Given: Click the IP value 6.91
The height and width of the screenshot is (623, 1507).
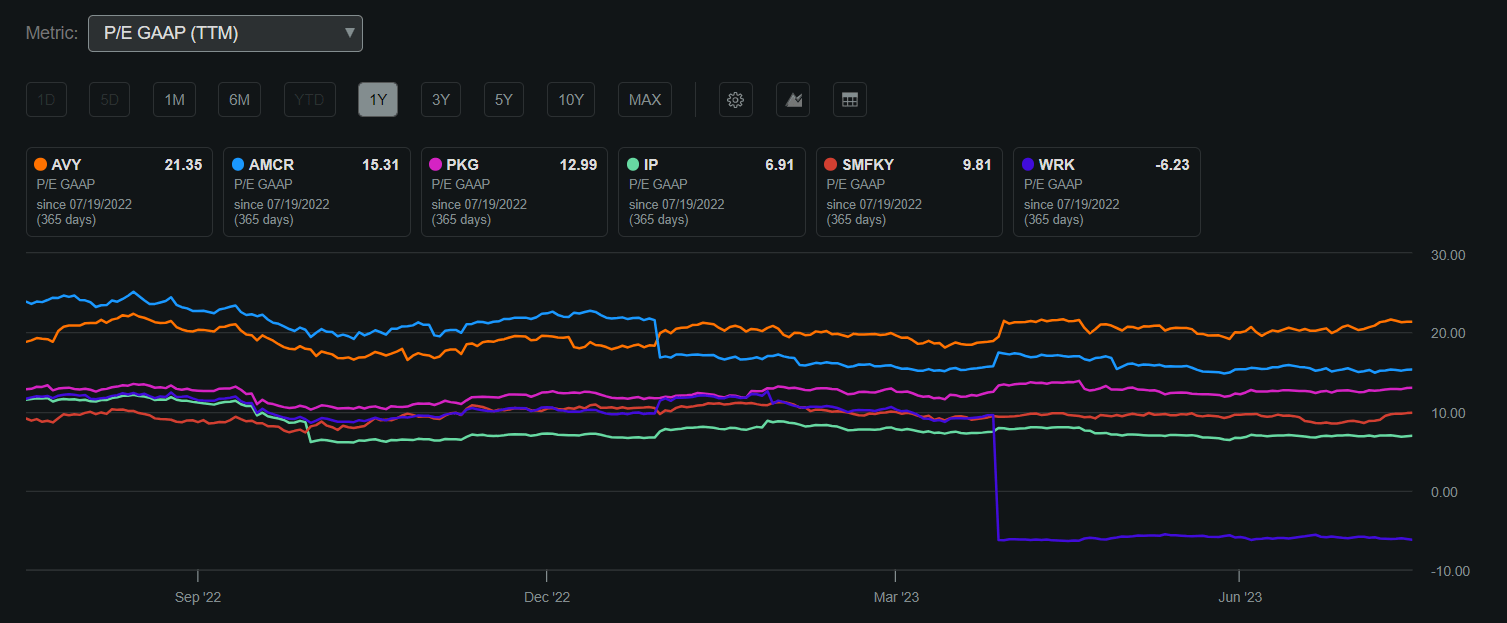Looking at the screenshot, I should (779, 165).
